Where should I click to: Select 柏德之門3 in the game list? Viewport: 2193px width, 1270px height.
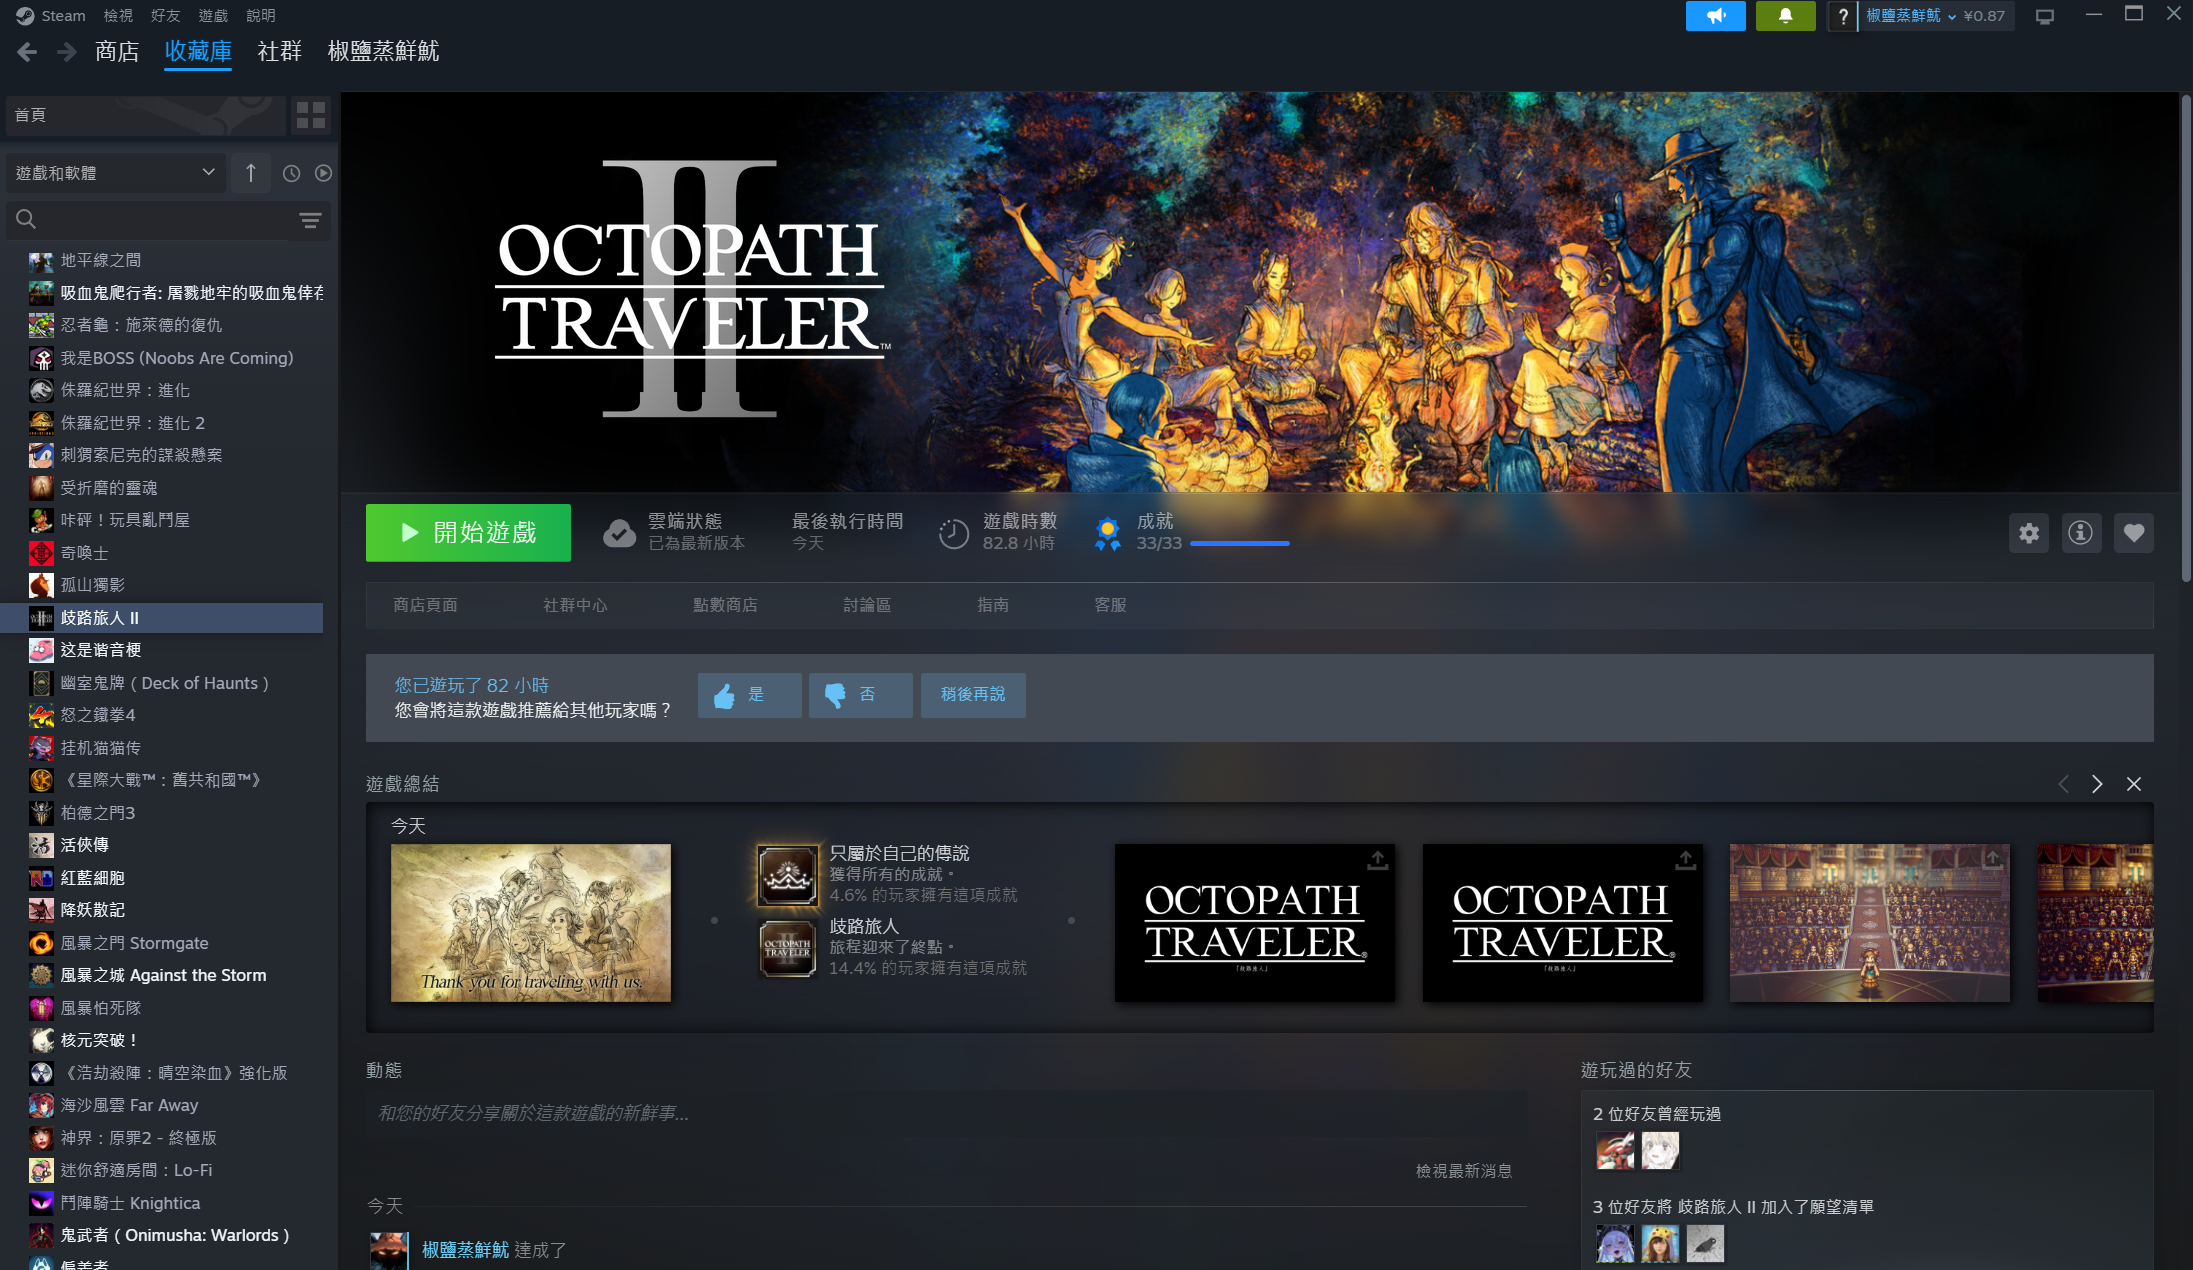point(97,813)
